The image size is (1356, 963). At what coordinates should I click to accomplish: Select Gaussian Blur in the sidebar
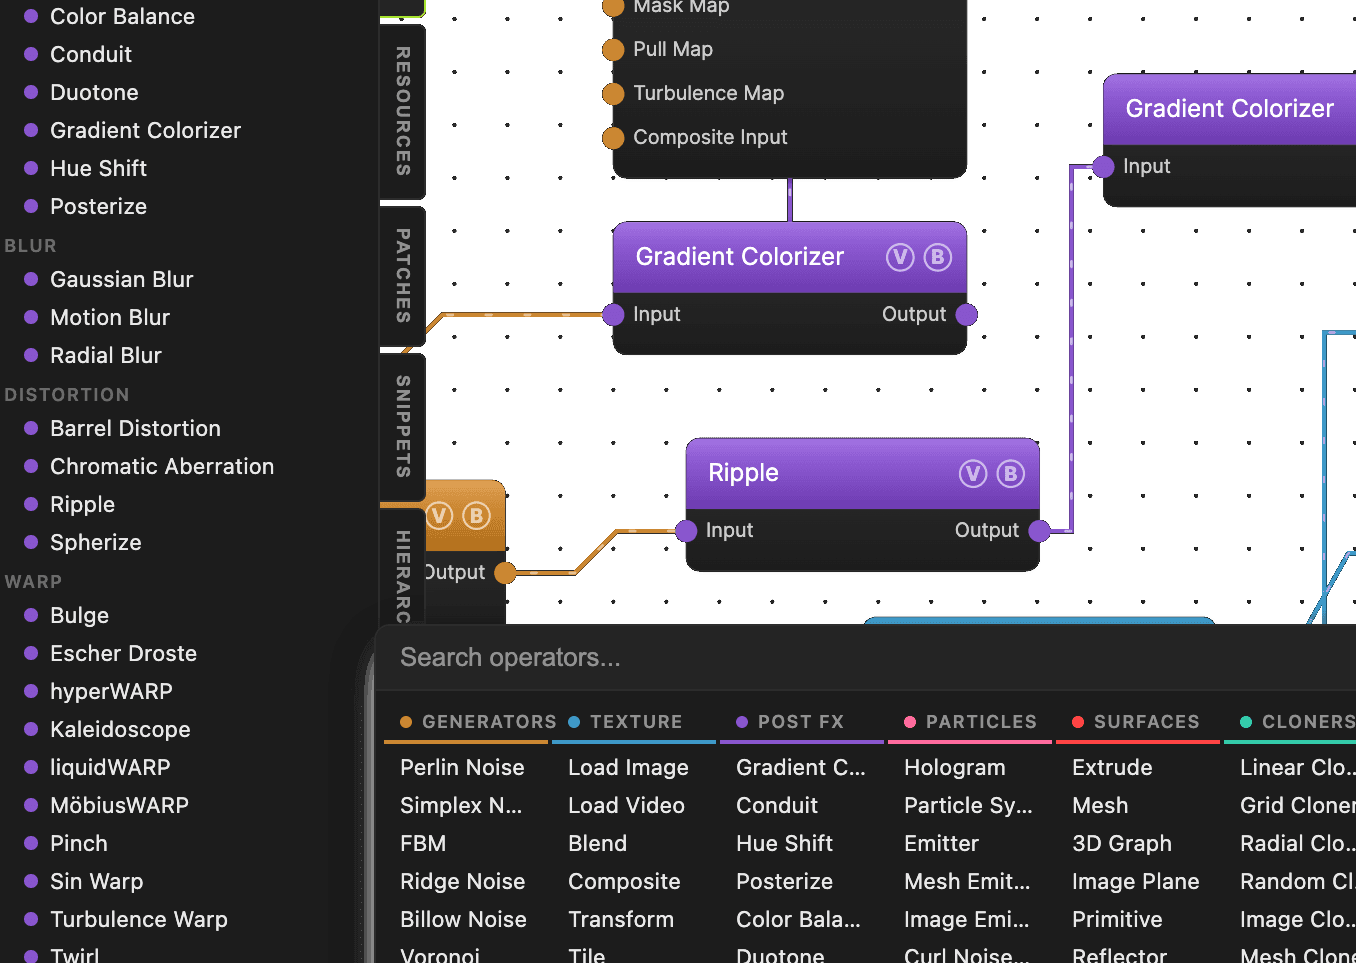[x=122, y=280]
